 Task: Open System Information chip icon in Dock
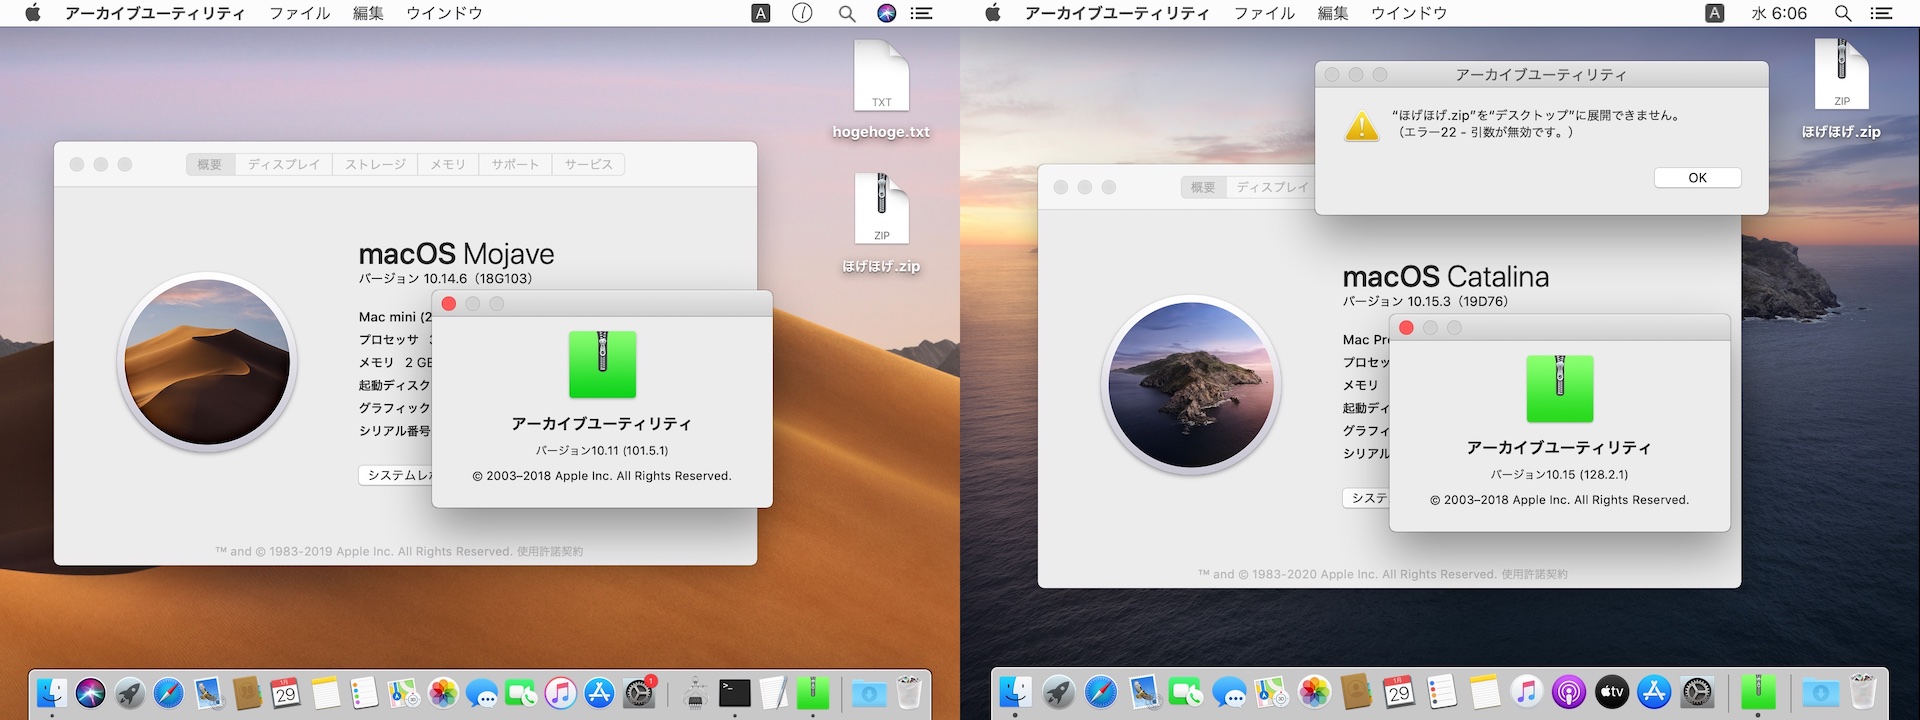(x=696, y=692)
